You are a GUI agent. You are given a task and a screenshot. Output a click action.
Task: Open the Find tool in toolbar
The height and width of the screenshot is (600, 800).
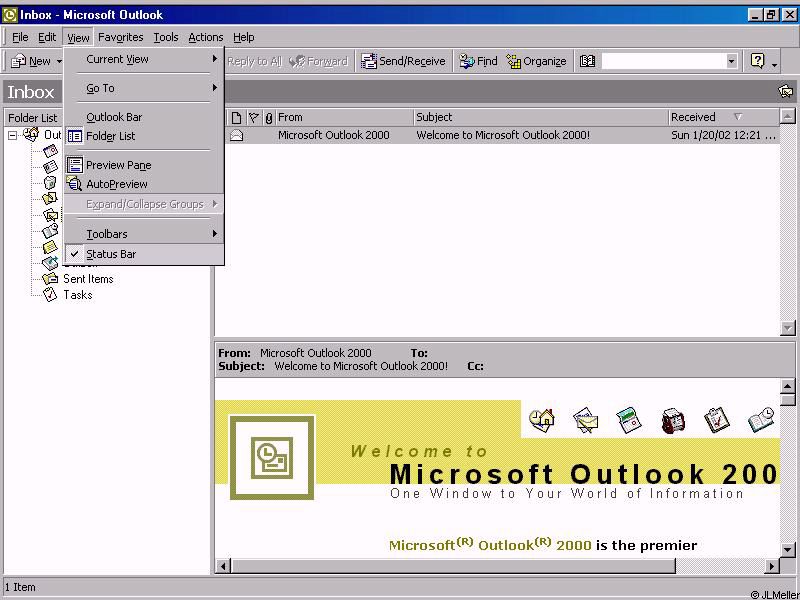click(x=478, y=61)
